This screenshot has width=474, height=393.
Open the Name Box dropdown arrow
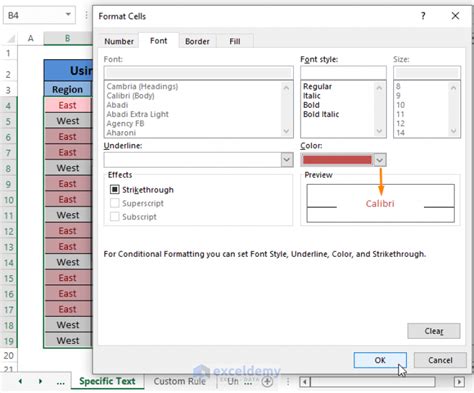tap(68, 15)
